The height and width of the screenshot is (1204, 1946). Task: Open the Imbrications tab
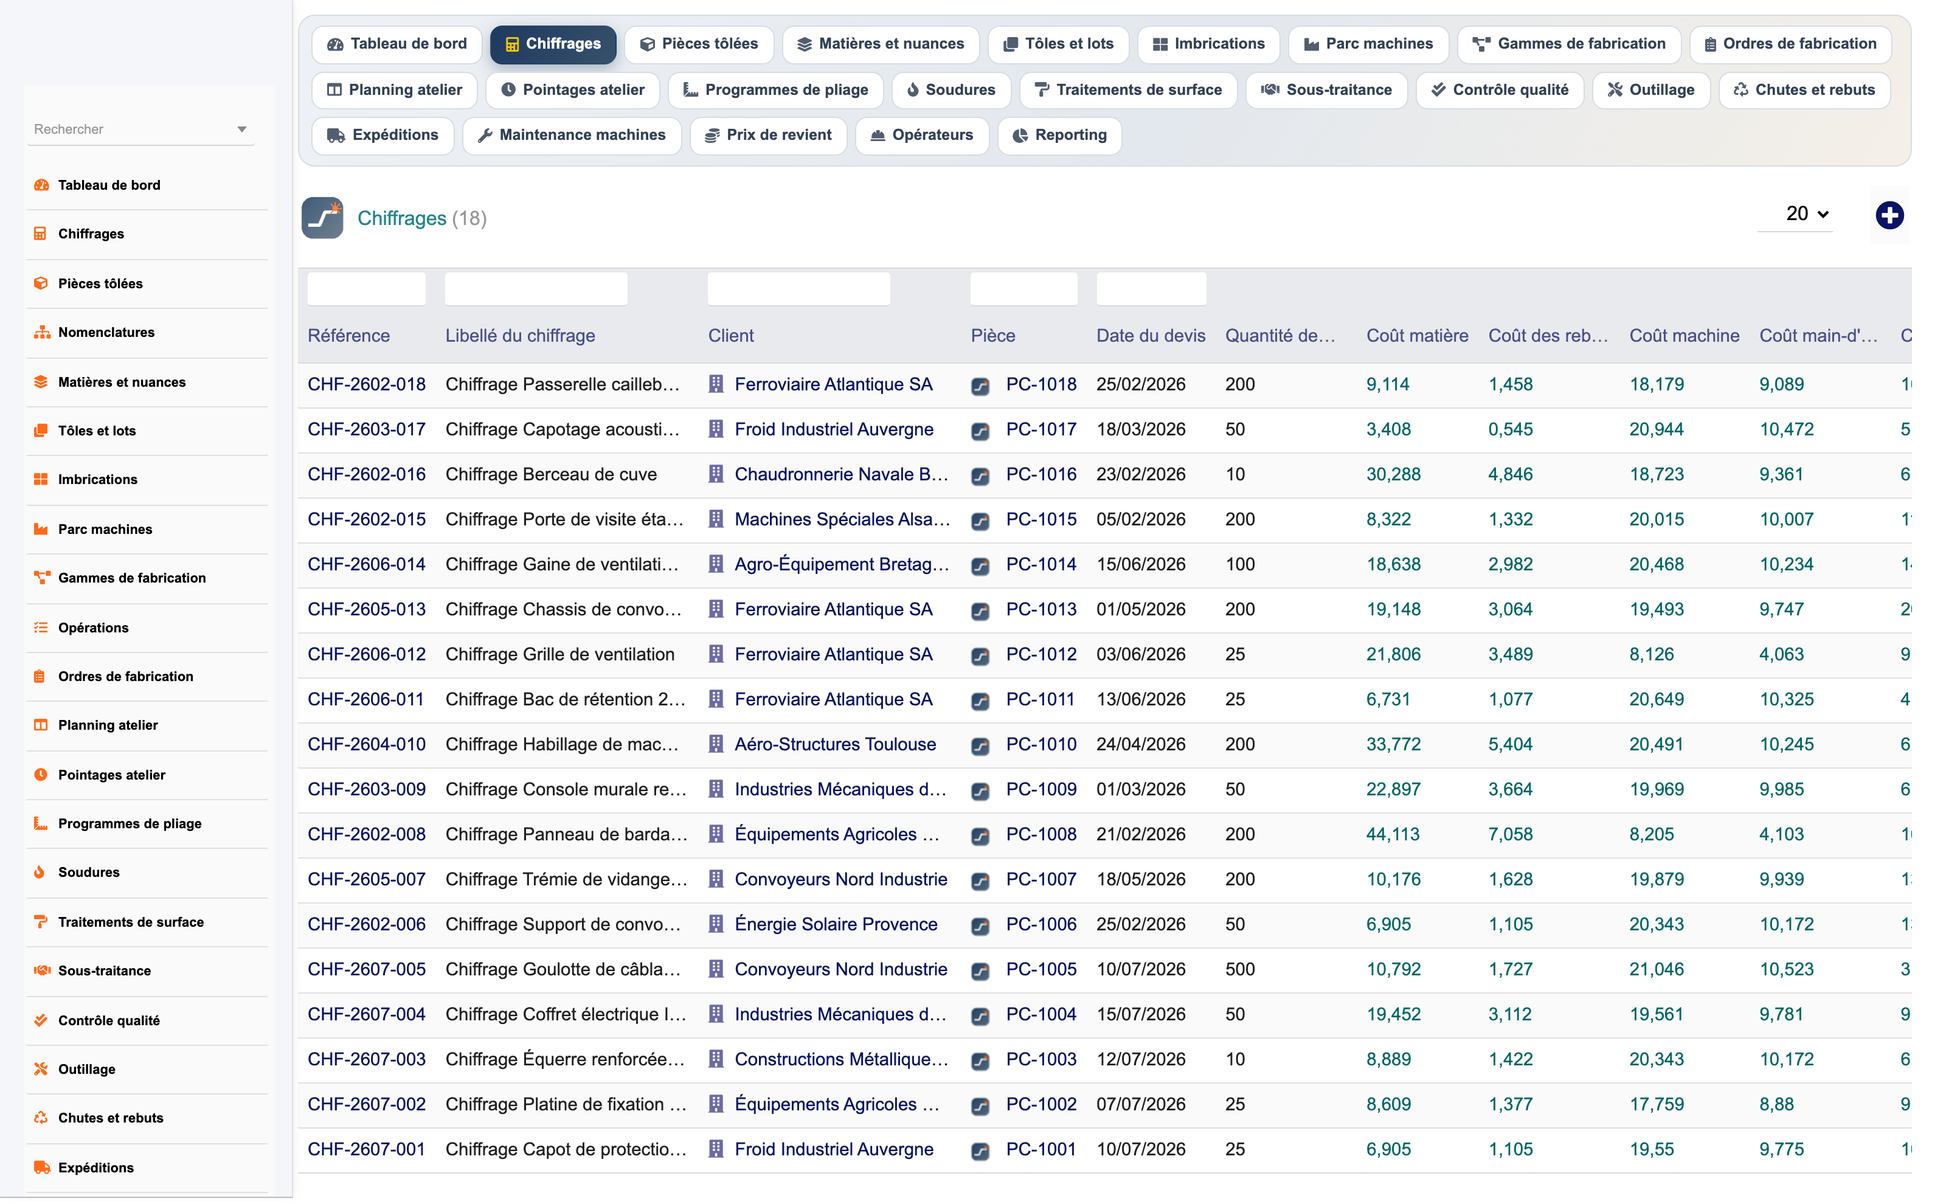pyautogui.click(x=1208, y=44)
